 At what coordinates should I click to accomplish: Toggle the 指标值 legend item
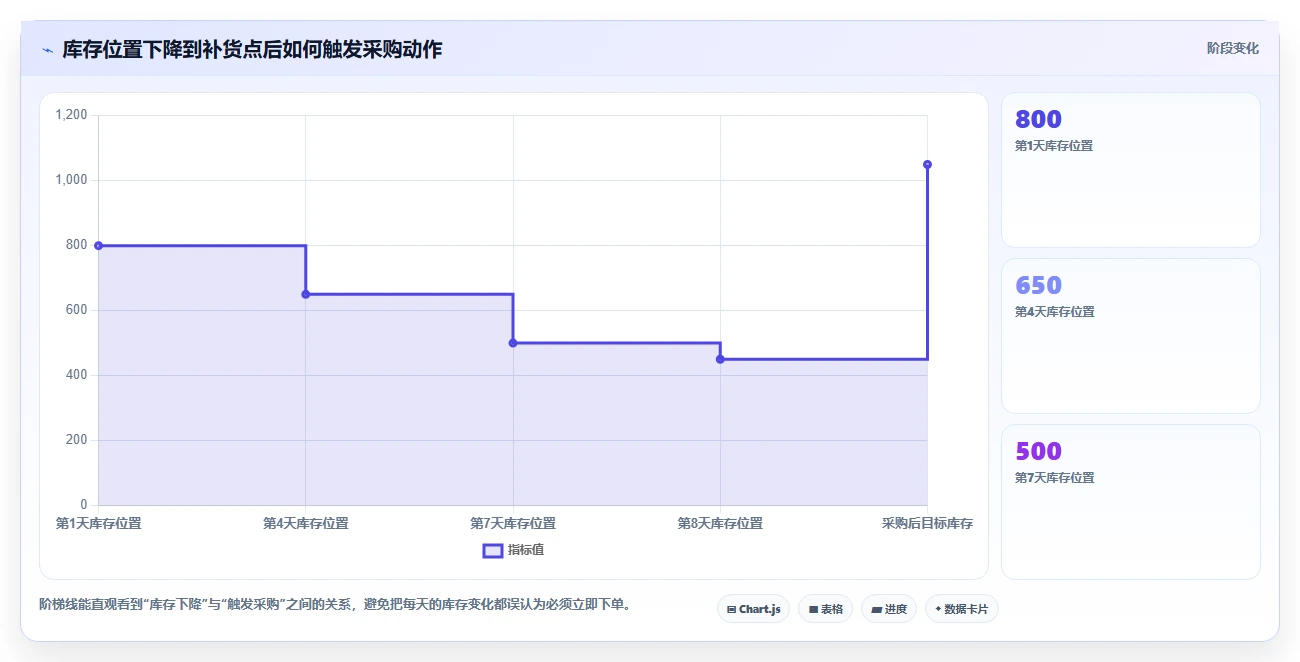[513, 550]
